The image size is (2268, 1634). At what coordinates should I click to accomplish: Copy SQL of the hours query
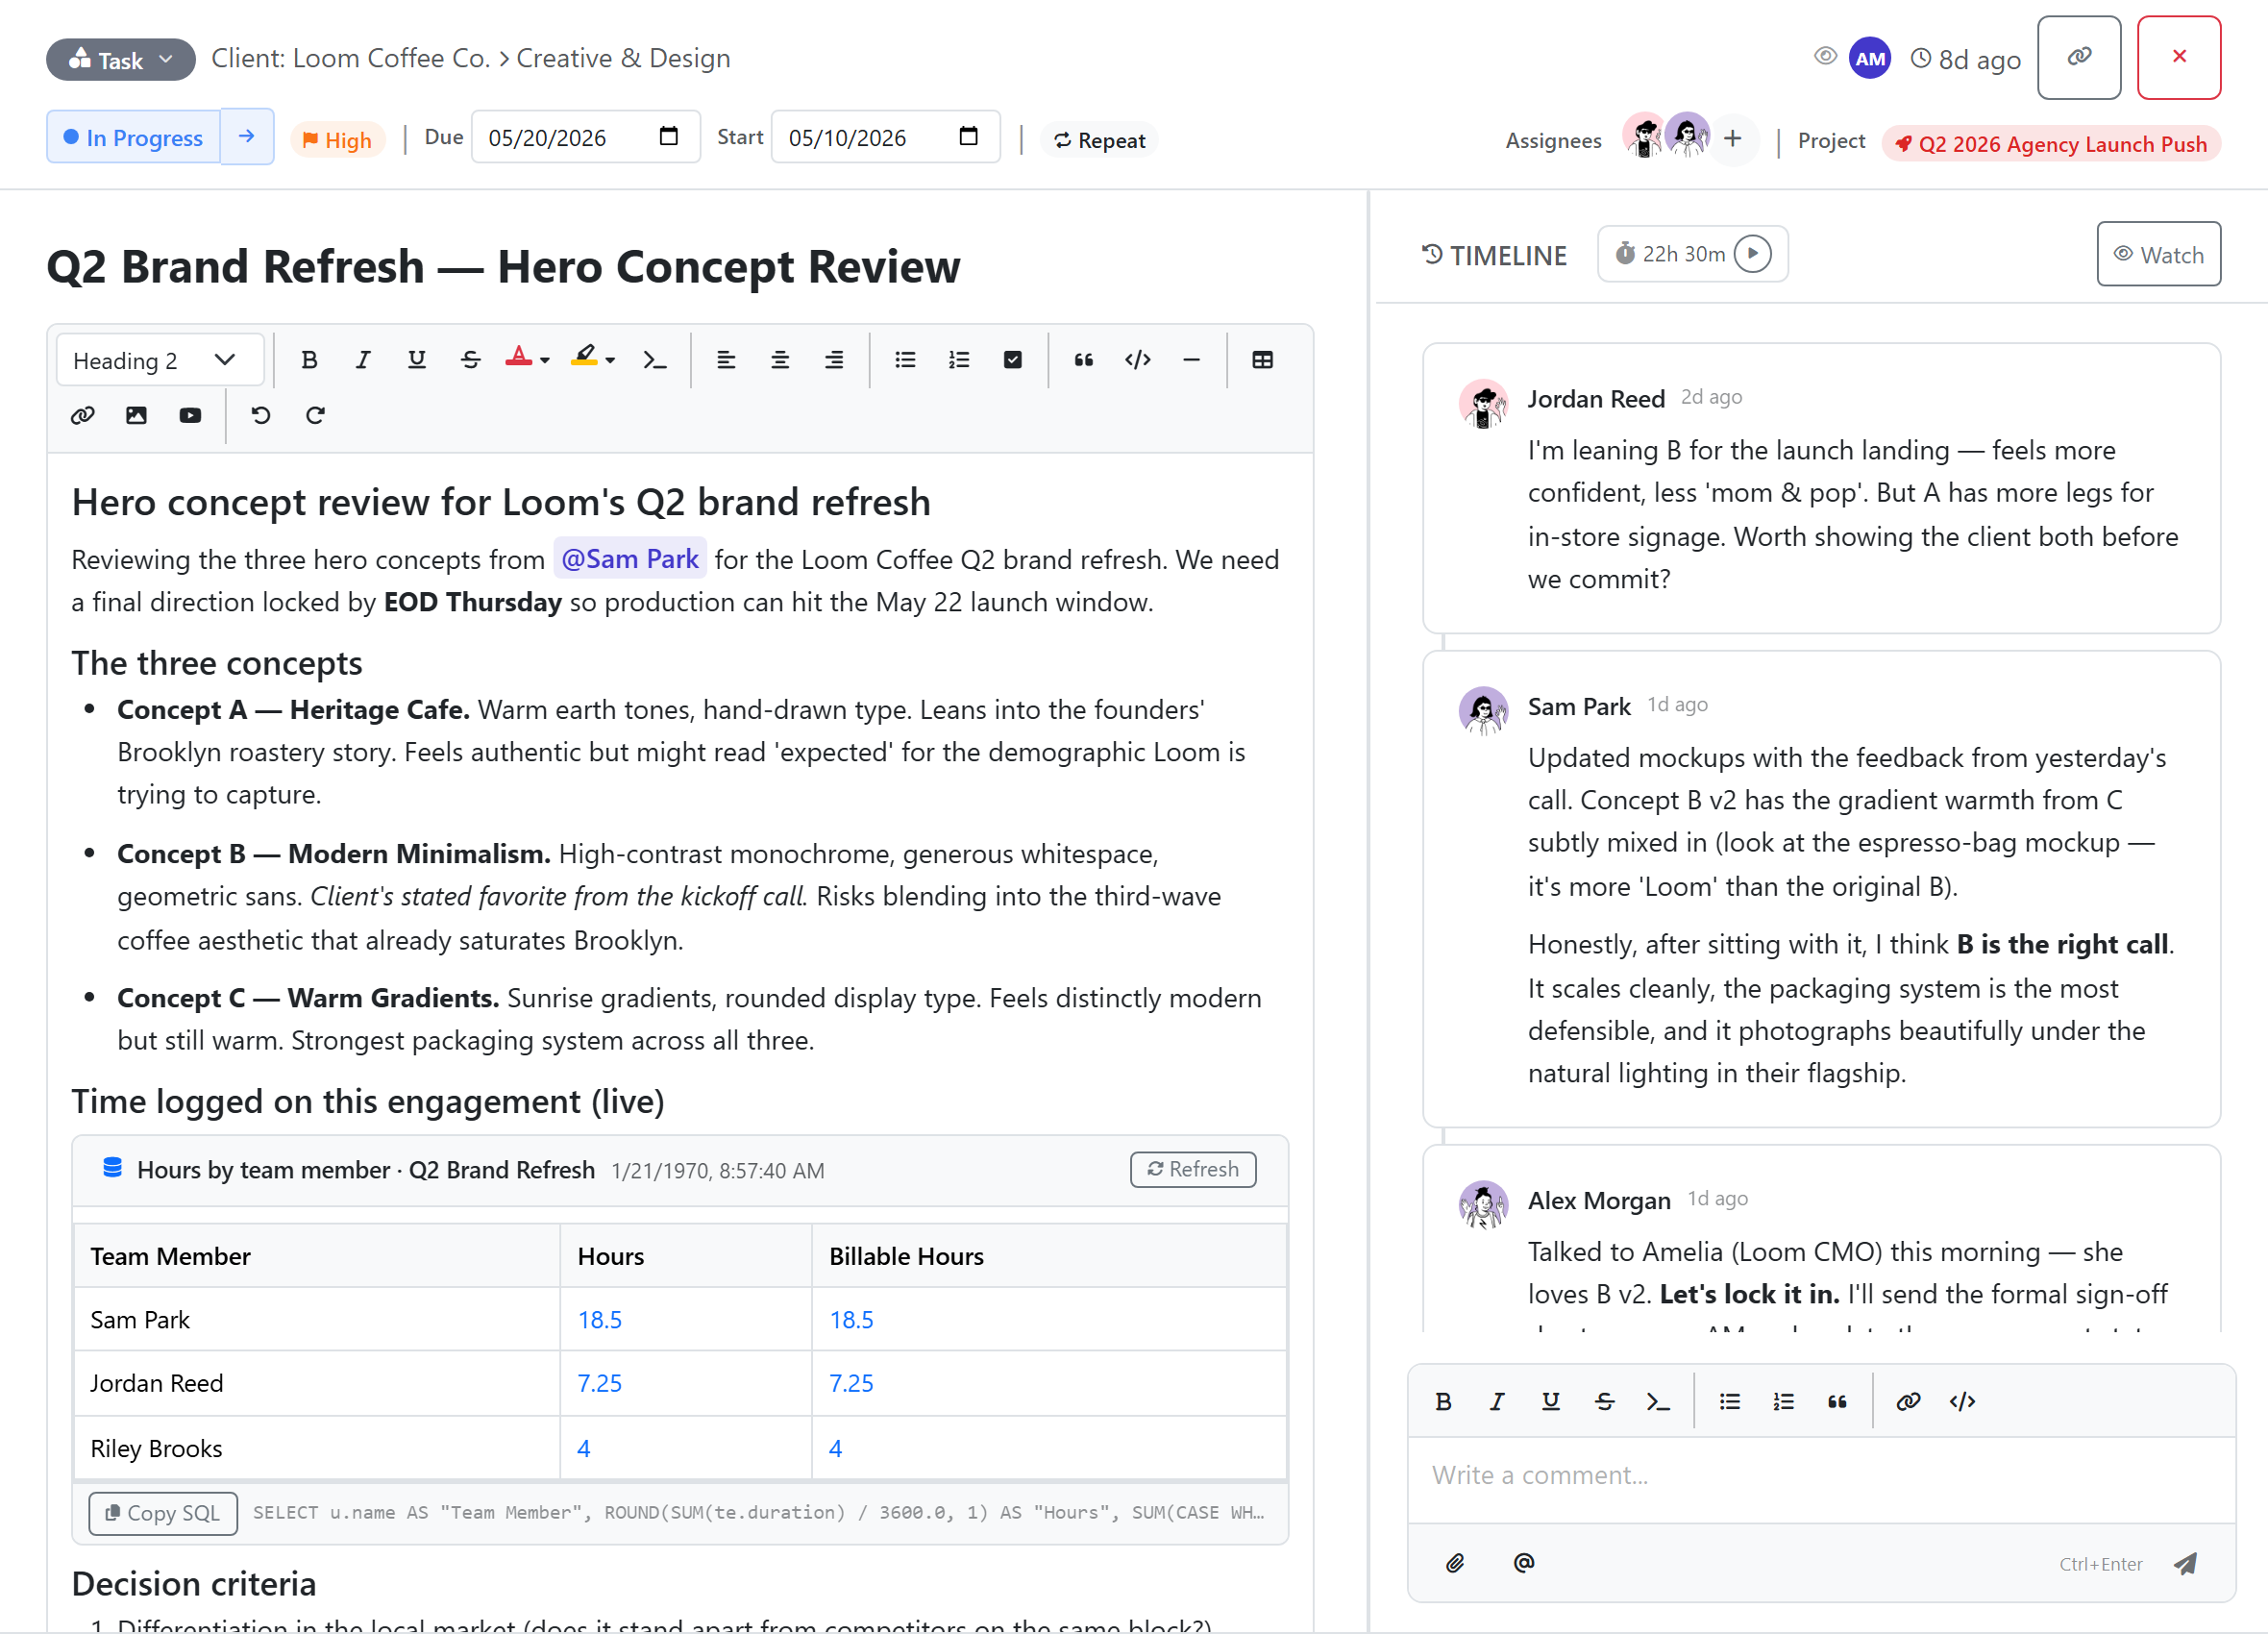click(163, 1513)
